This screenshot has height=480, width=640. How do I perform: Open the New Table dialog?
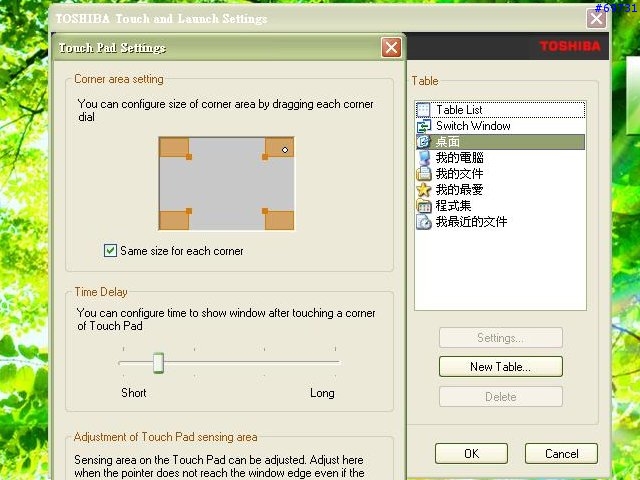(501, 367)
